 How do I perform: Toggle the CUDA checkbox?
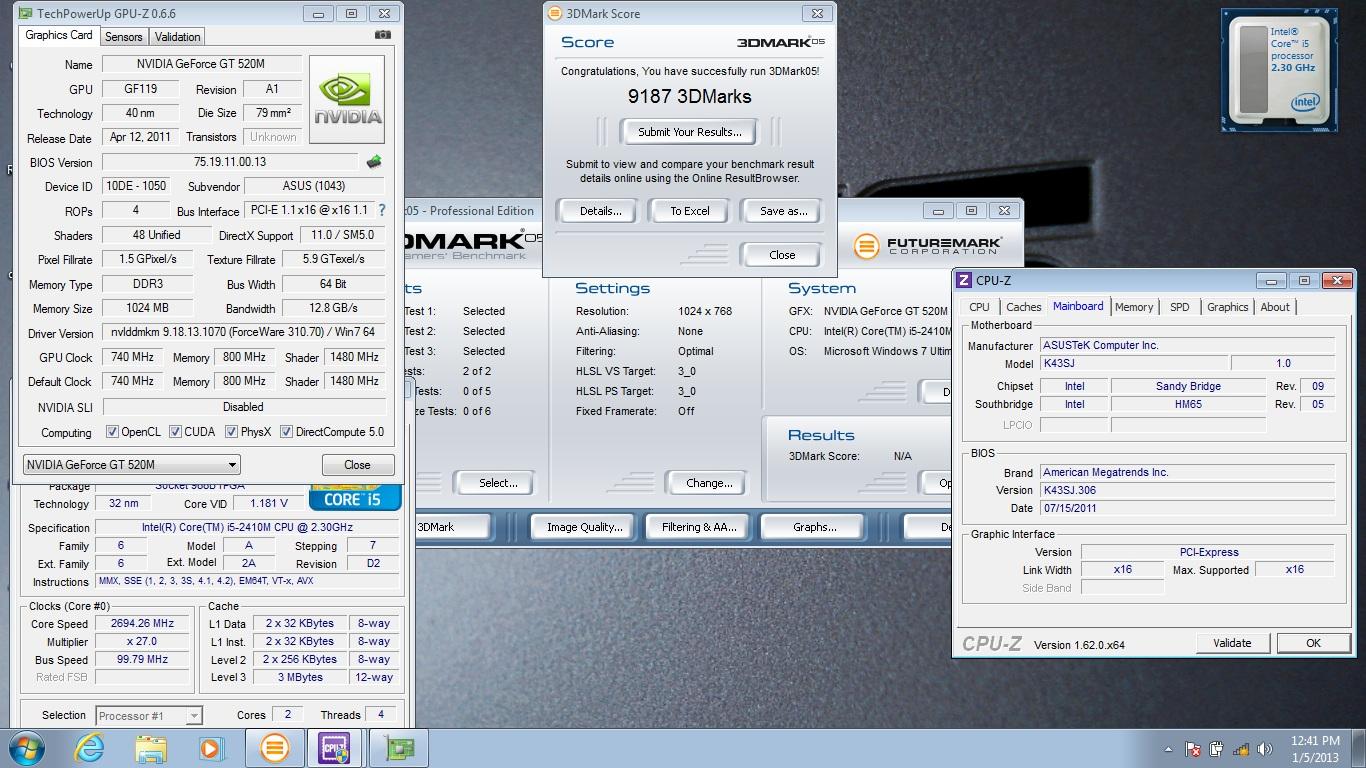click(175, 432)
